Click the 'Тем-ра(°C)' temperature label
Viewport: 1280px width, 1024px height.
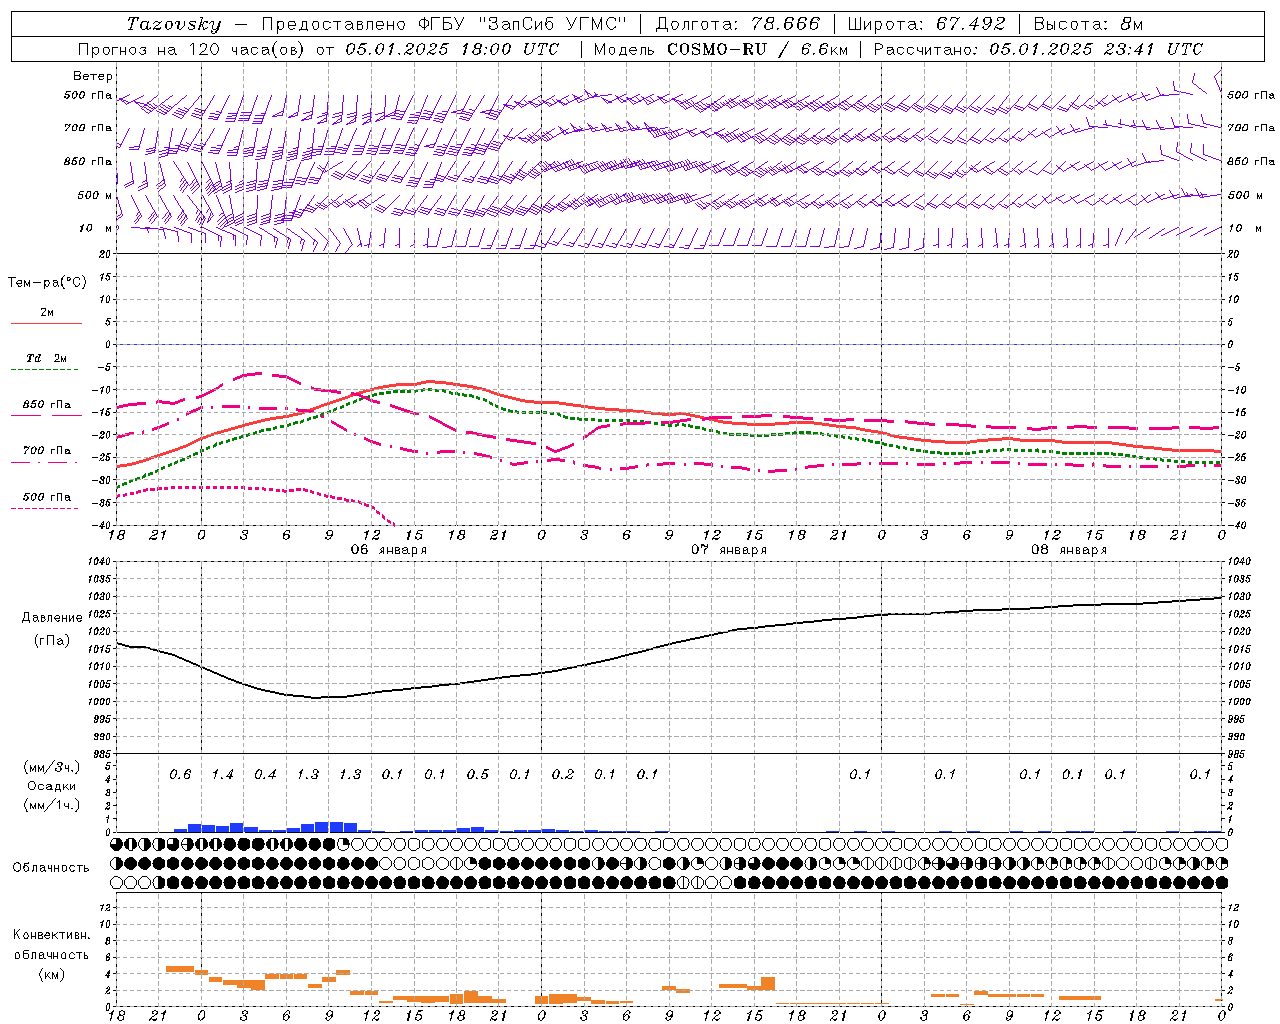(47, 283)
